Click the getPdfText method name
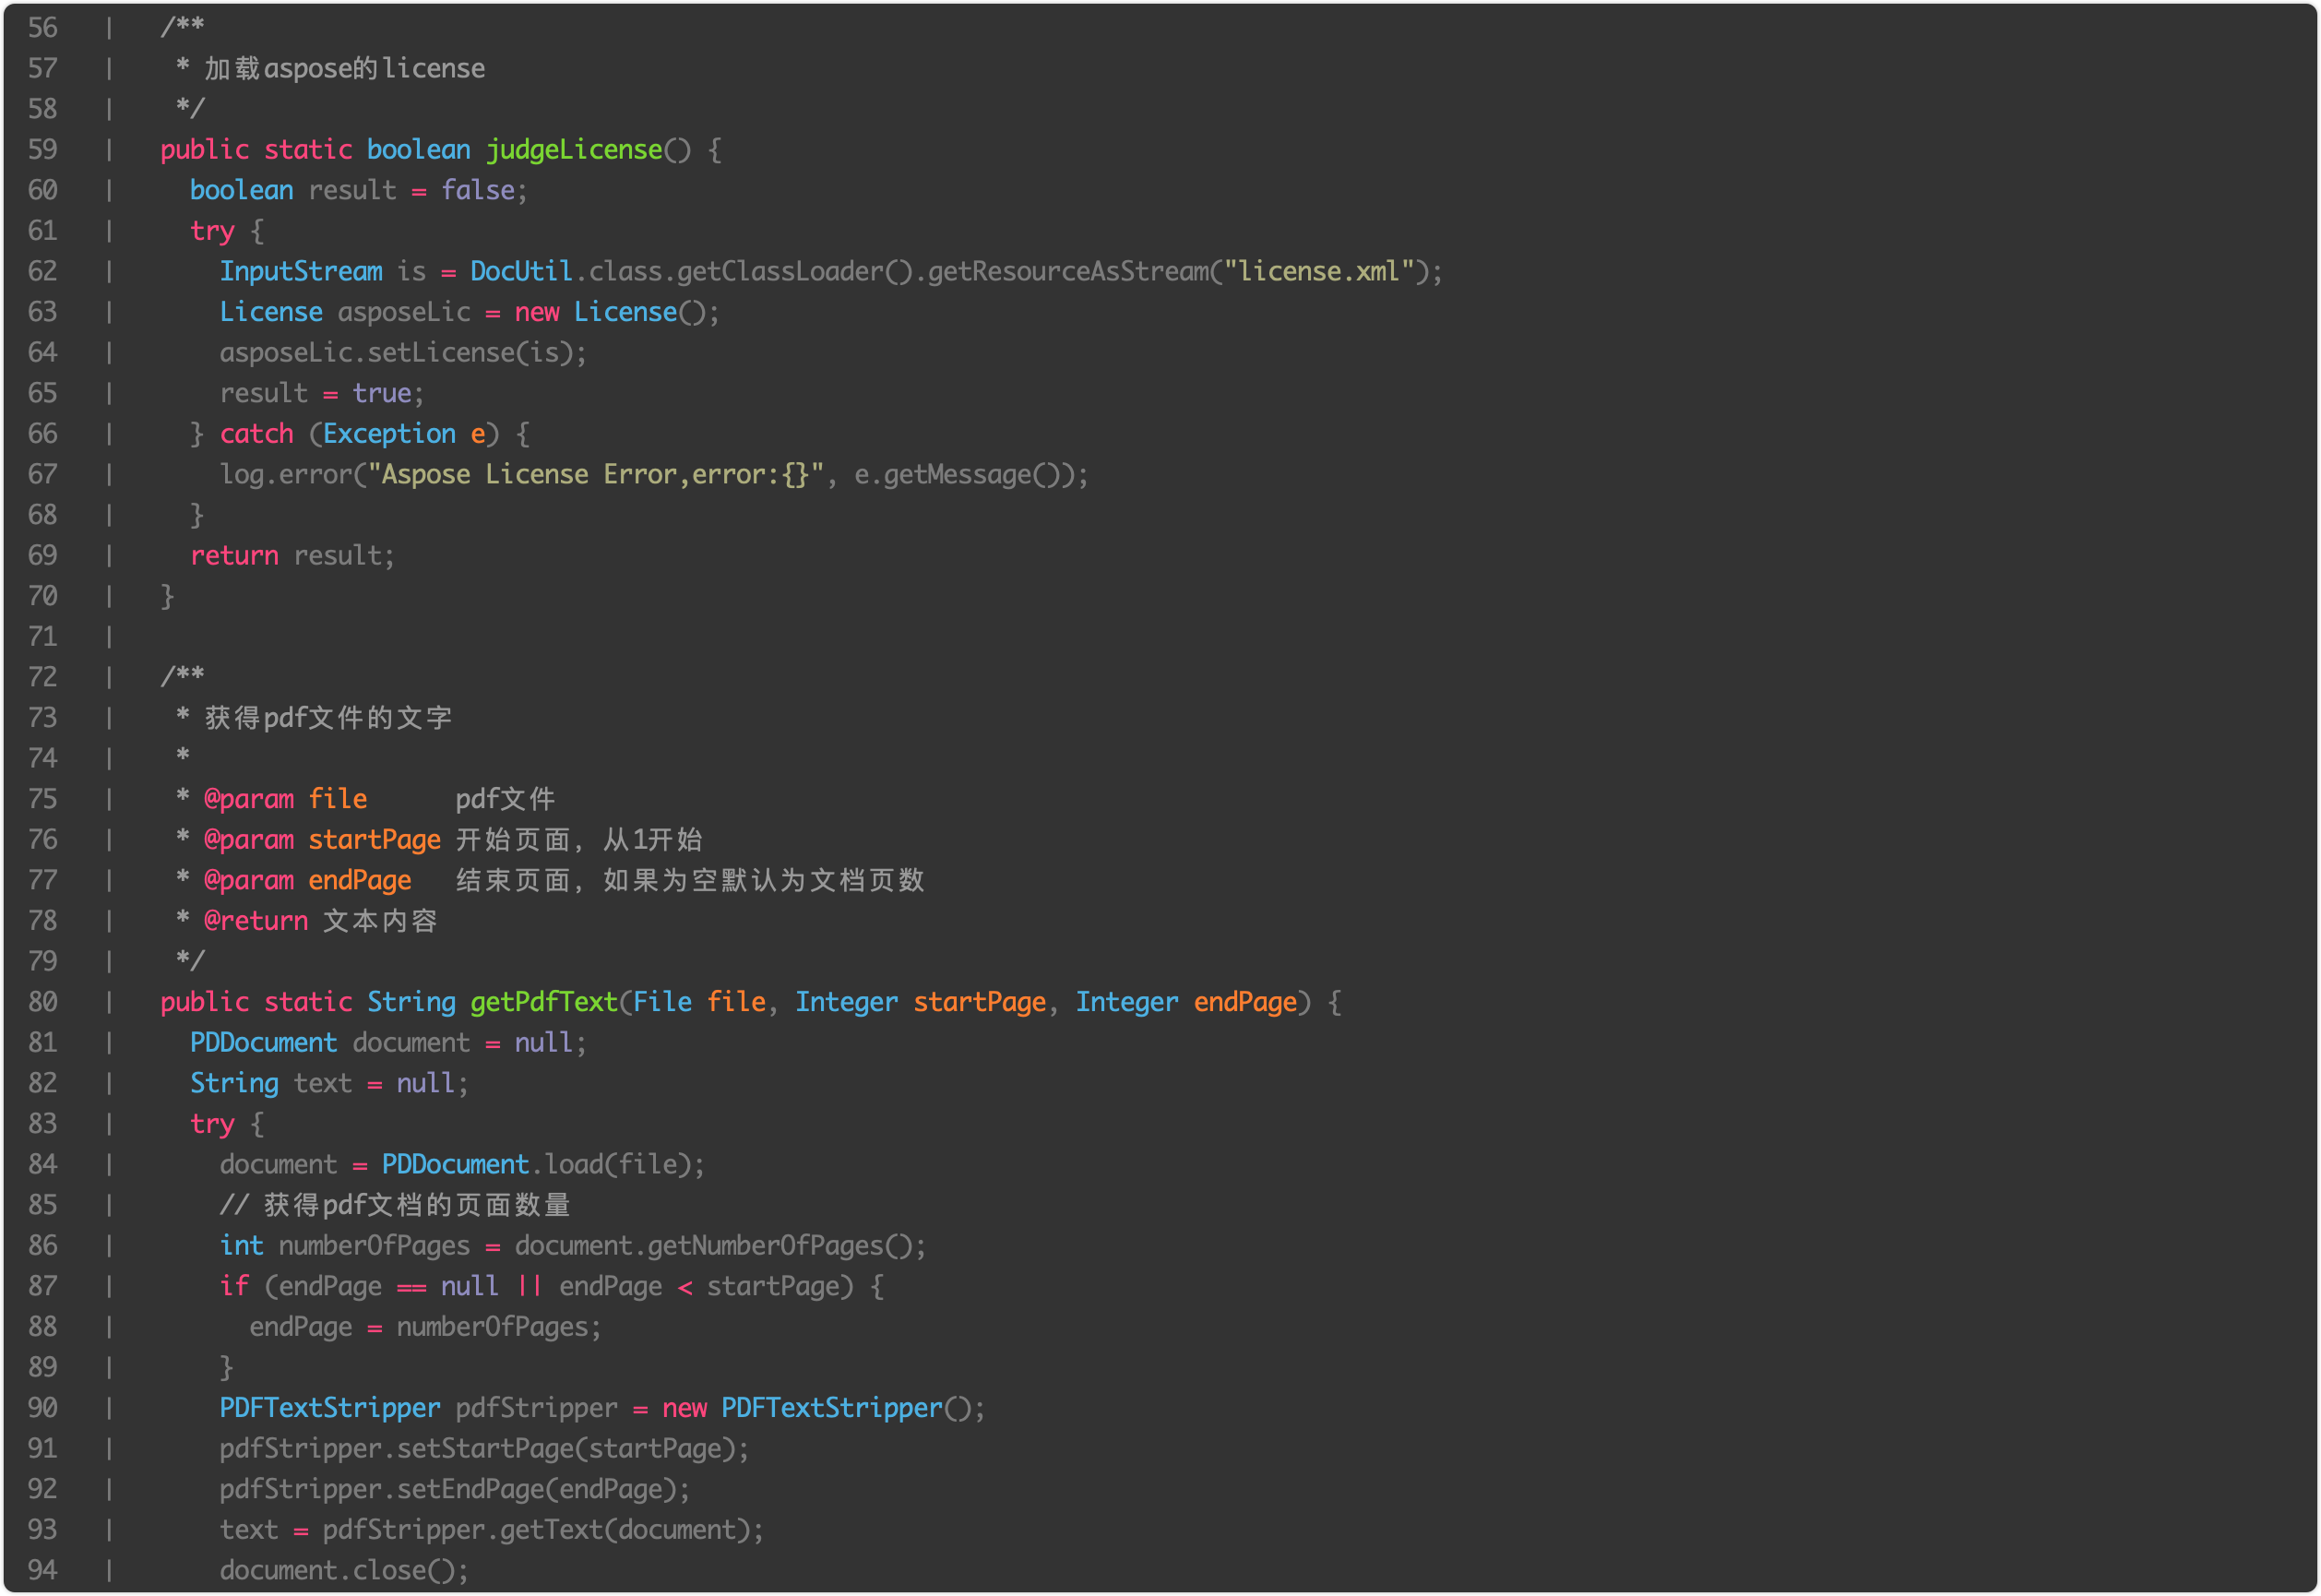The height and width of the screenshot is (1596, 2321). click(544, 1002)
